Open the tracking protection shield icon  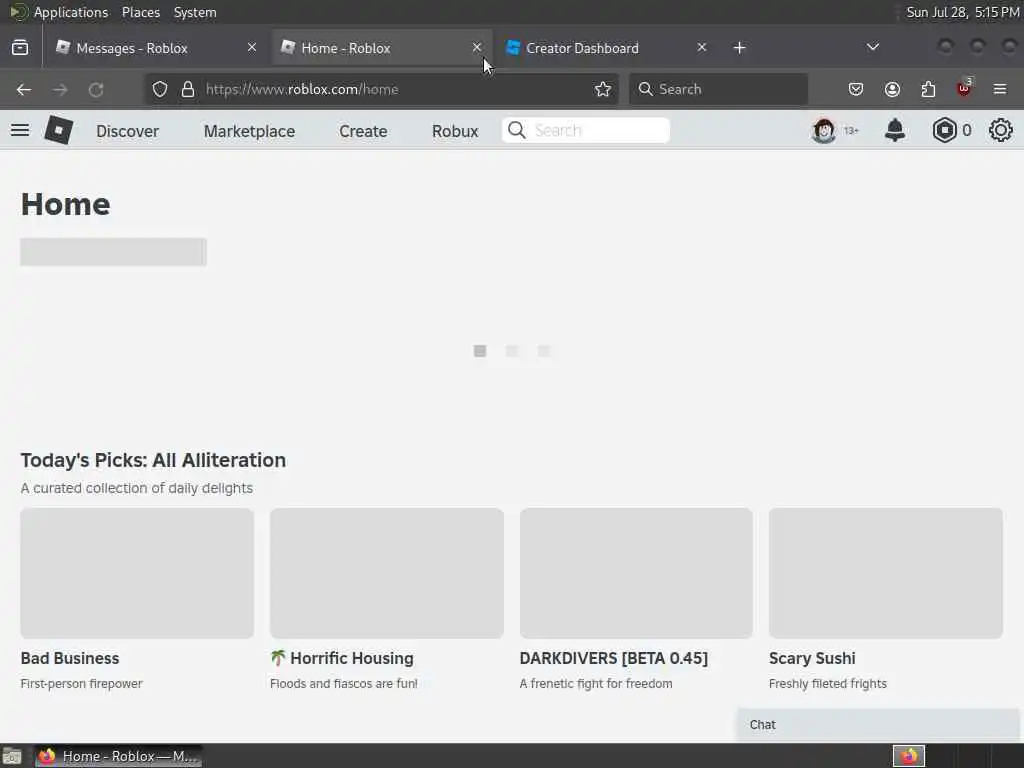tap(160, 89)
